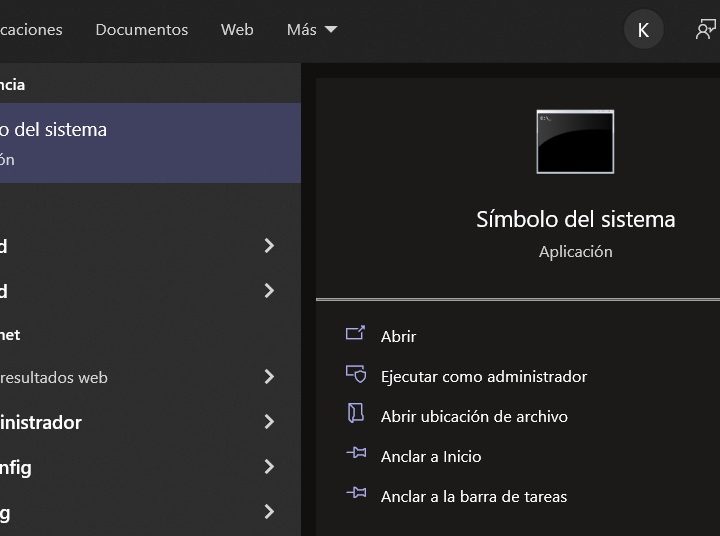Expand the Más dropdown menu

(312, 30)
